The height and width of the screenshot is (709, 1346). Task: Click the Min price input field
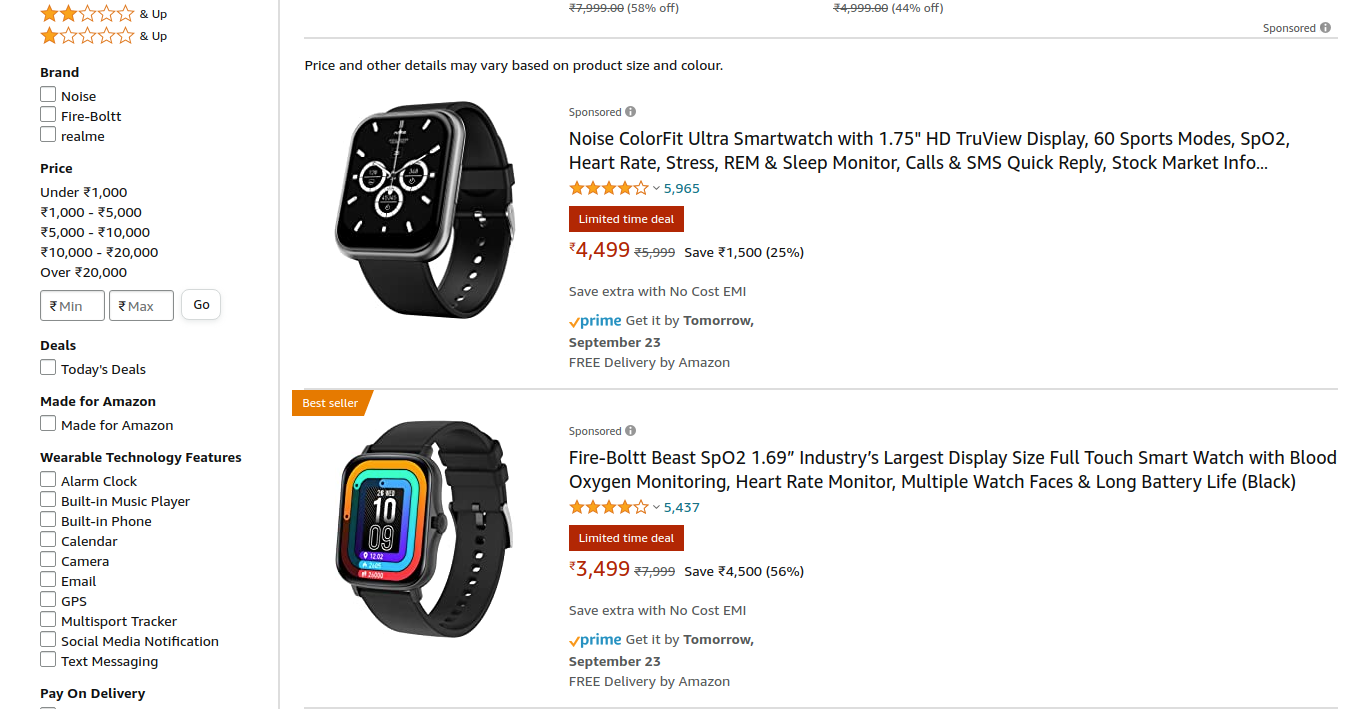72,306
